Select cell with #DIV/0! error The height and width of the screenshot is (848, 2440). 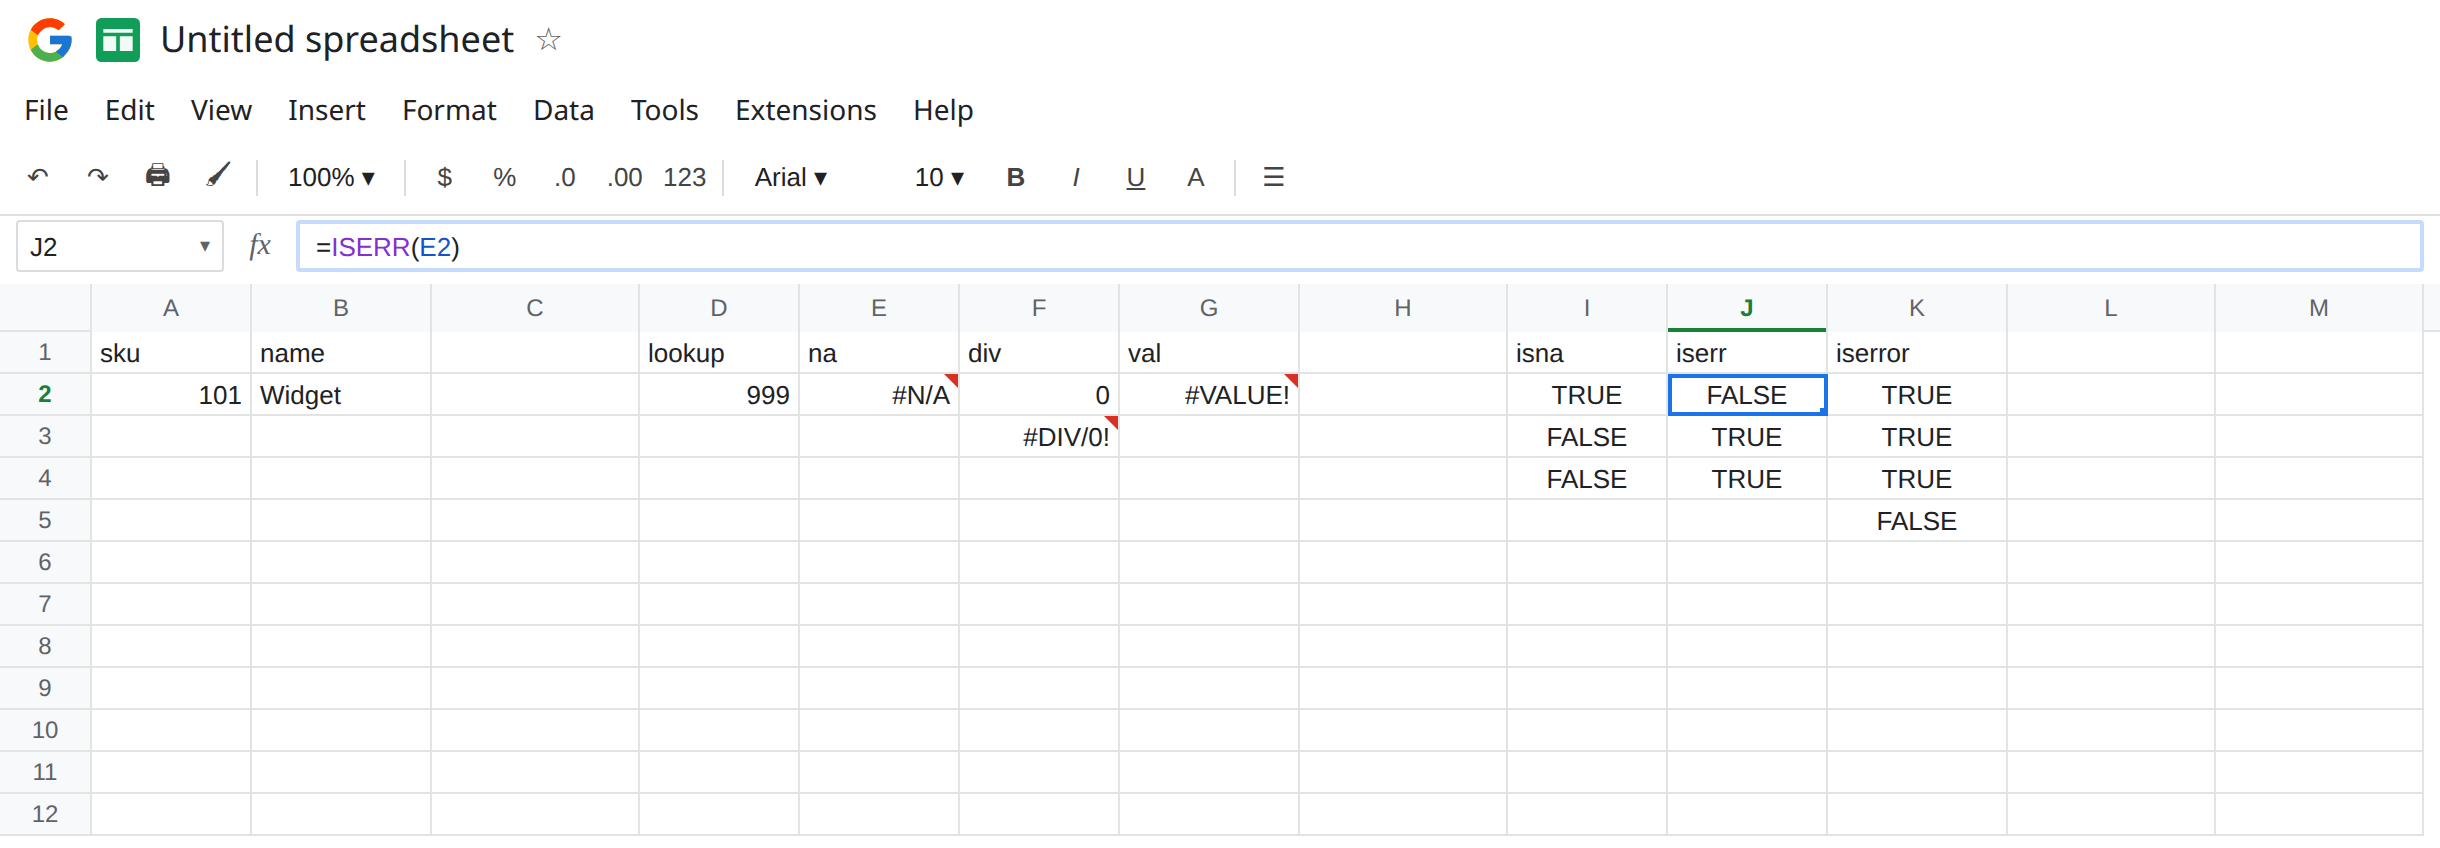[x=1039, y=437]
